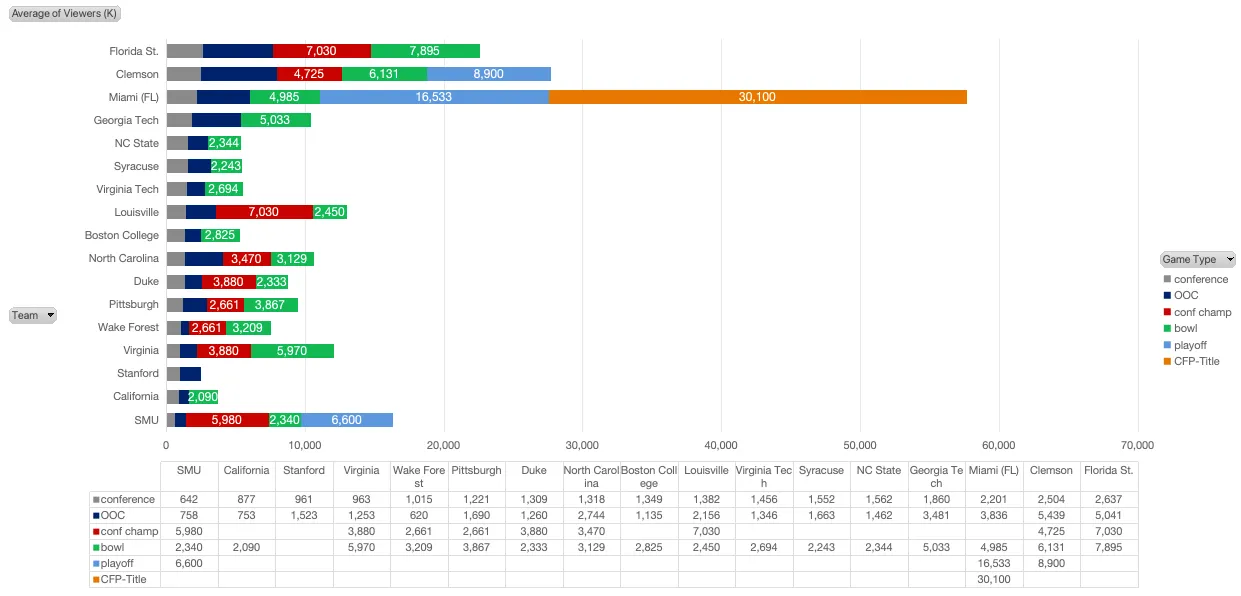Select the CFP-Title legend entry
This screenshot has height=596, width=1241.
(1191, 362)
